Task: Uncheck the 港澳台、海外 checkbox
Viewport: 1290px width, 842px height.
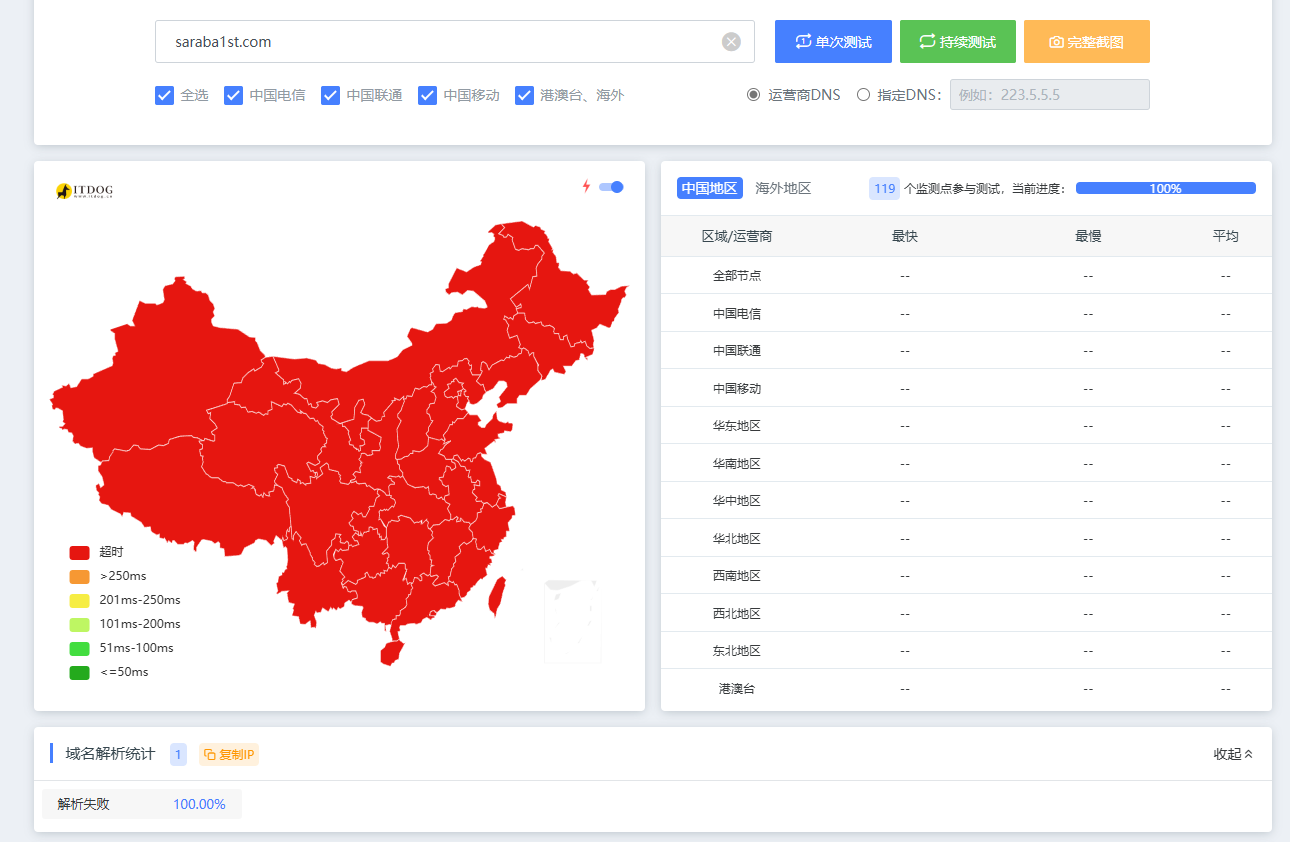Action: point(525,95)
